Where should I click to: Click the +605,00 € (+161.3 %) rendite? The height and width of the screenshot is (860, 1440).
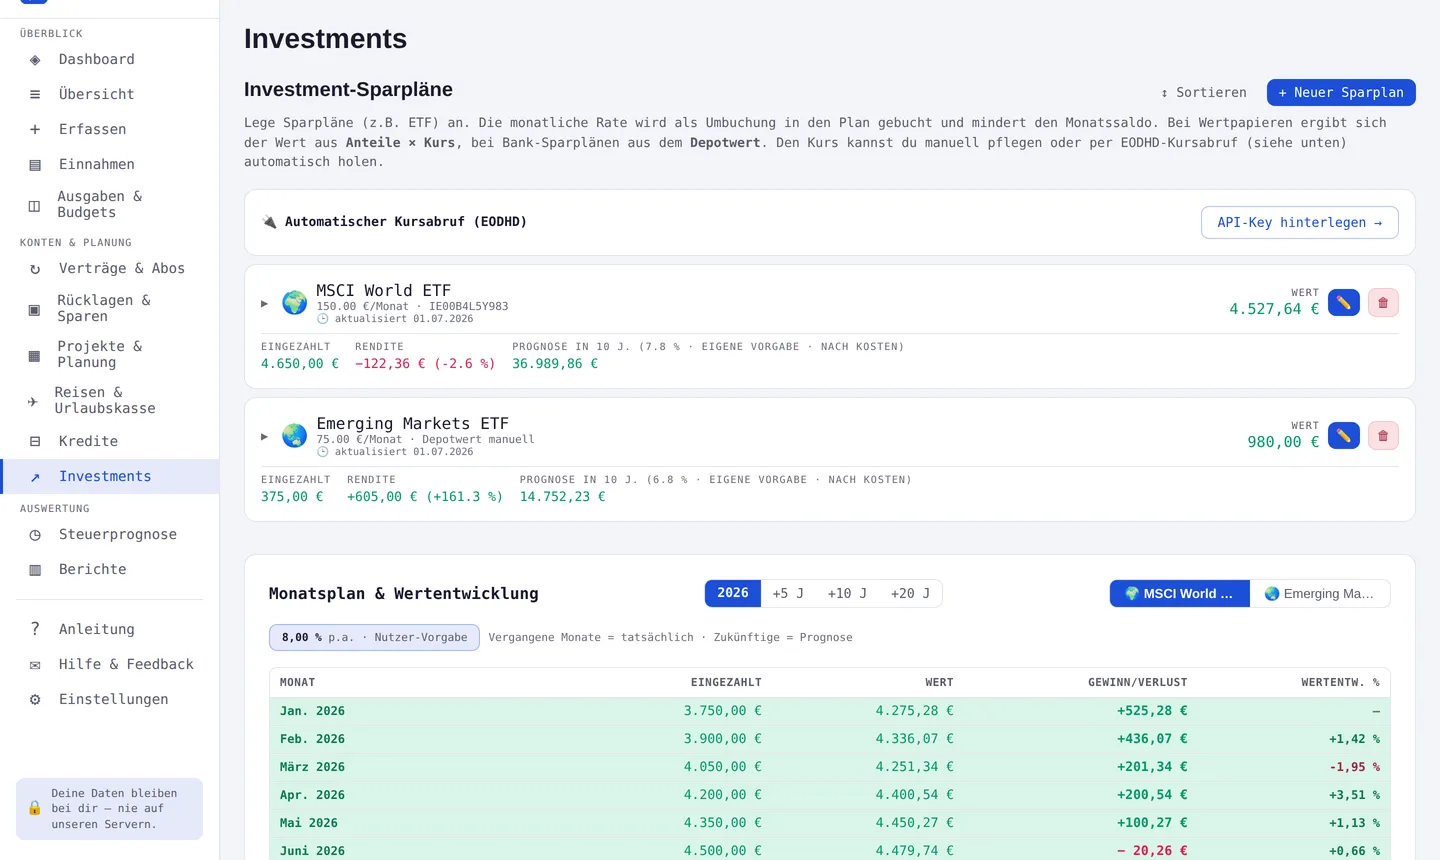coord(425,497)
